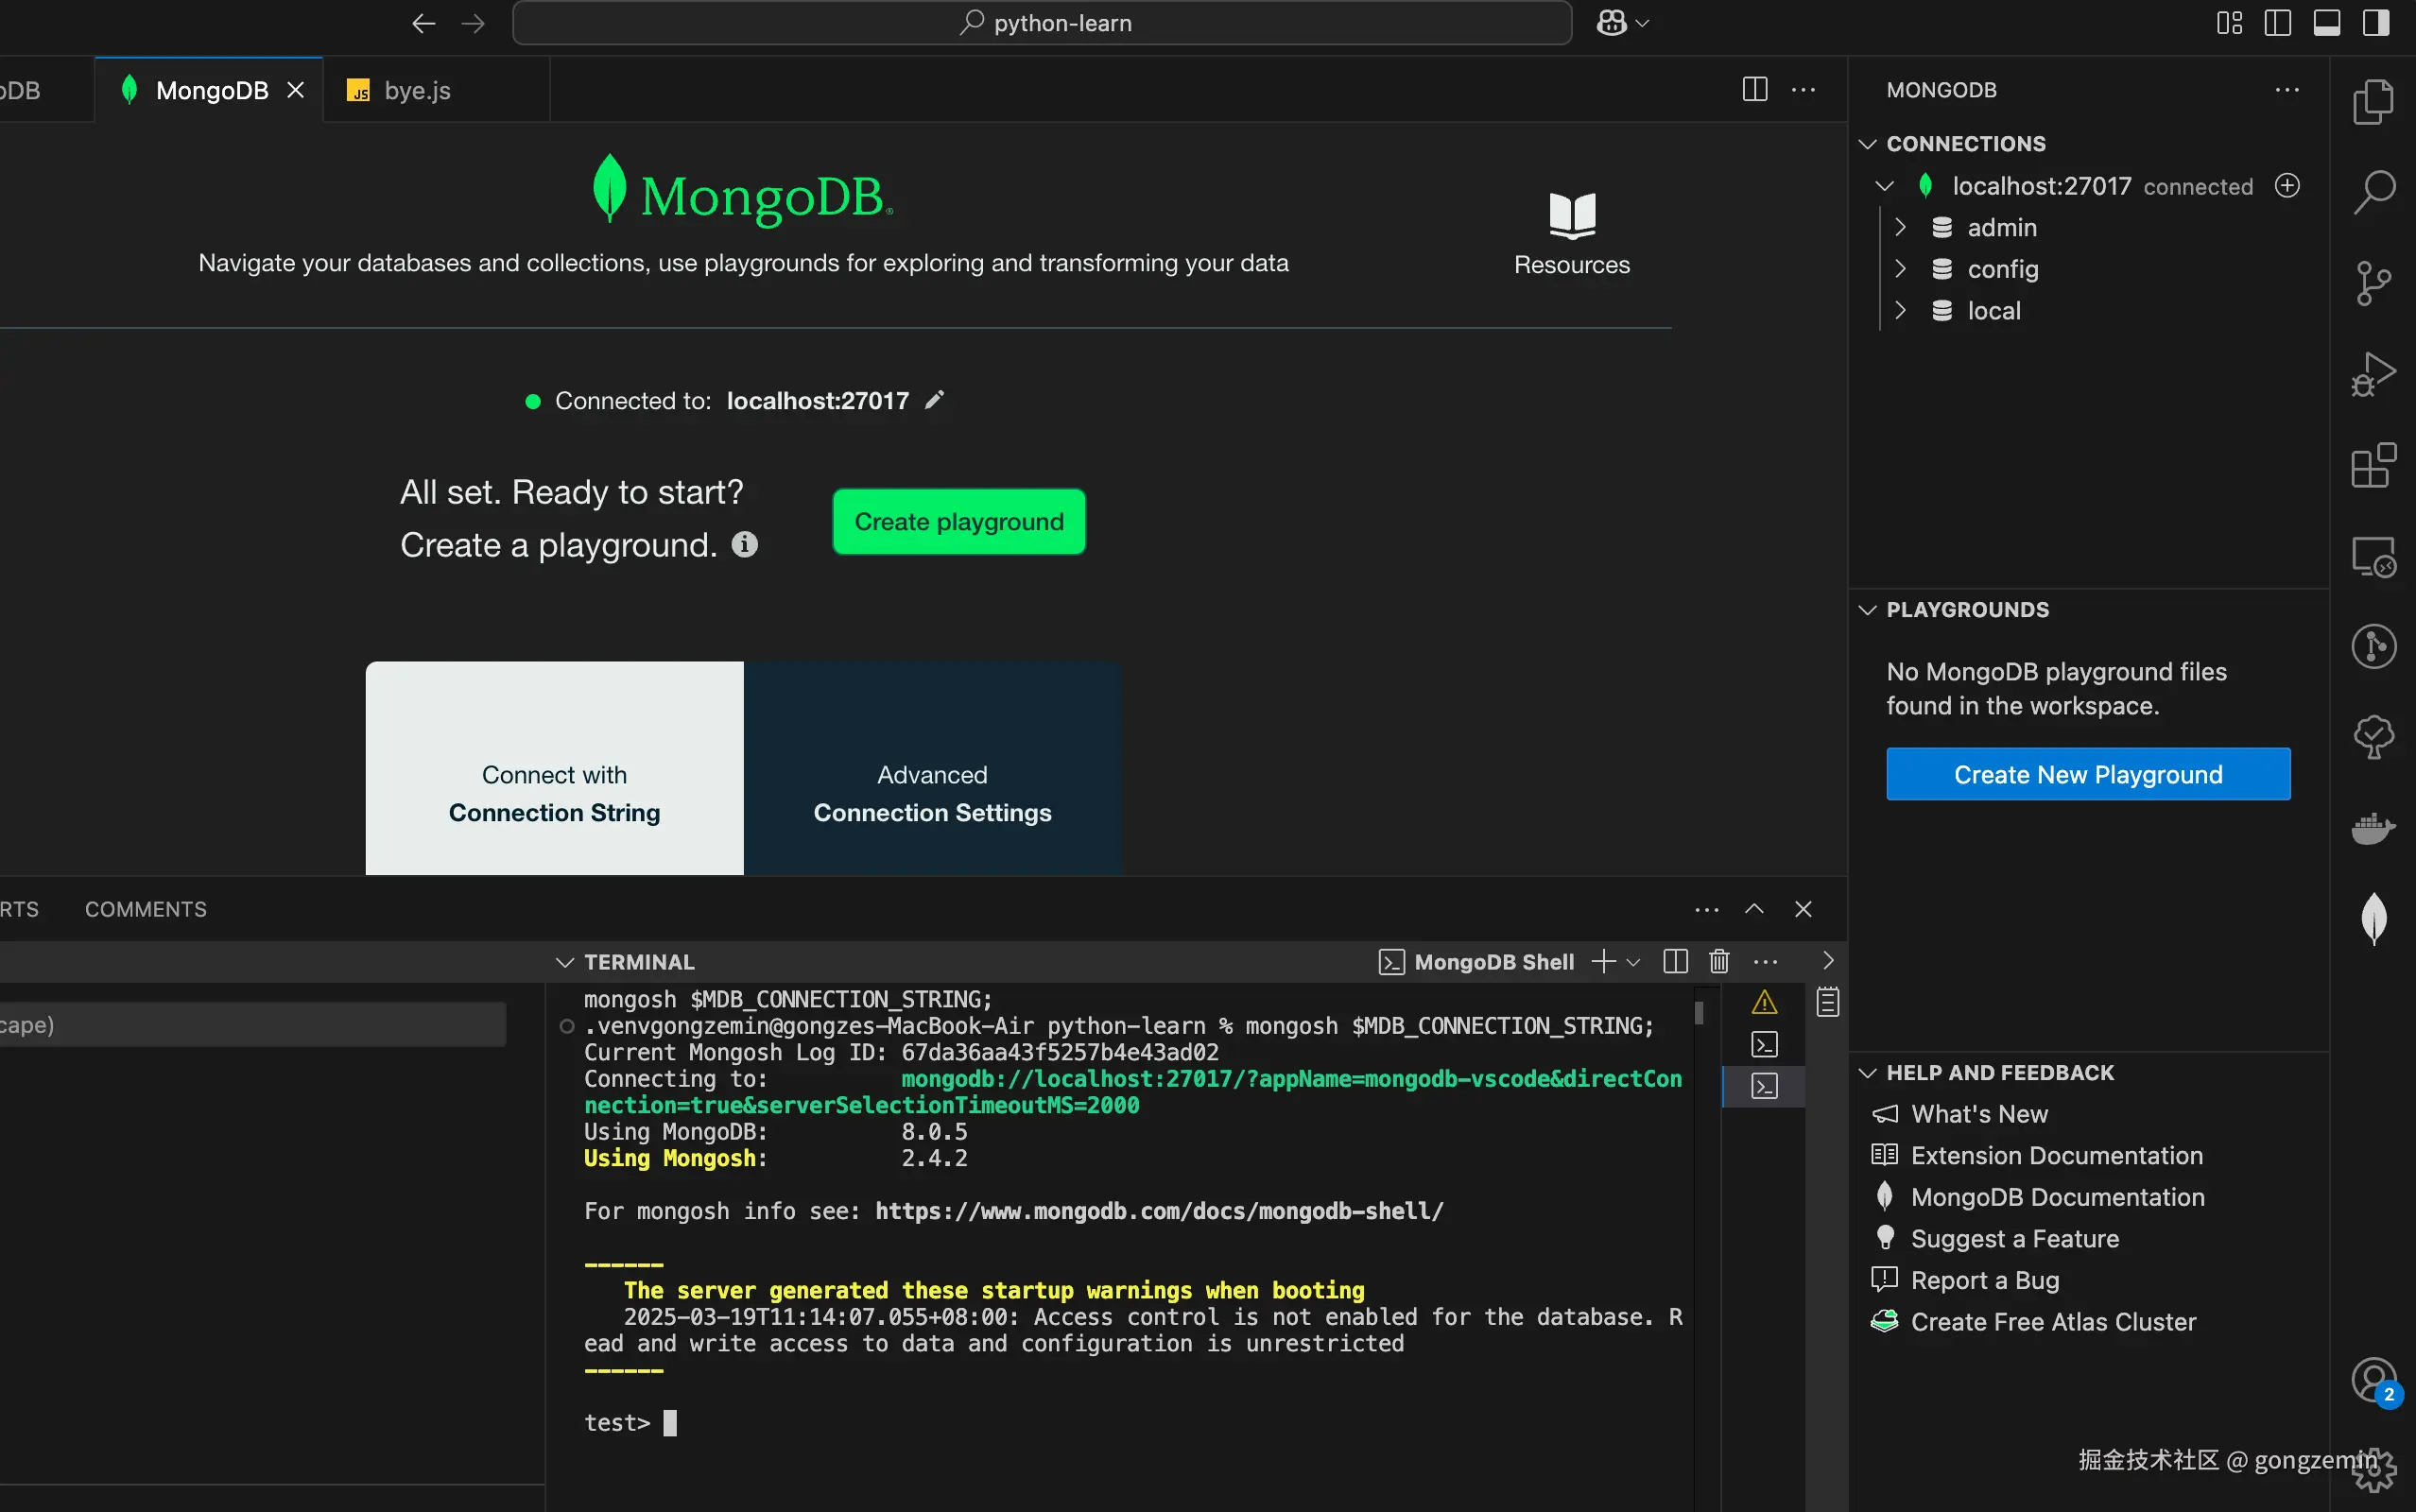The image size is (2416, 1512).
Task: Toggle the secondary side bar layout button
Action: tap(2376, 23)
